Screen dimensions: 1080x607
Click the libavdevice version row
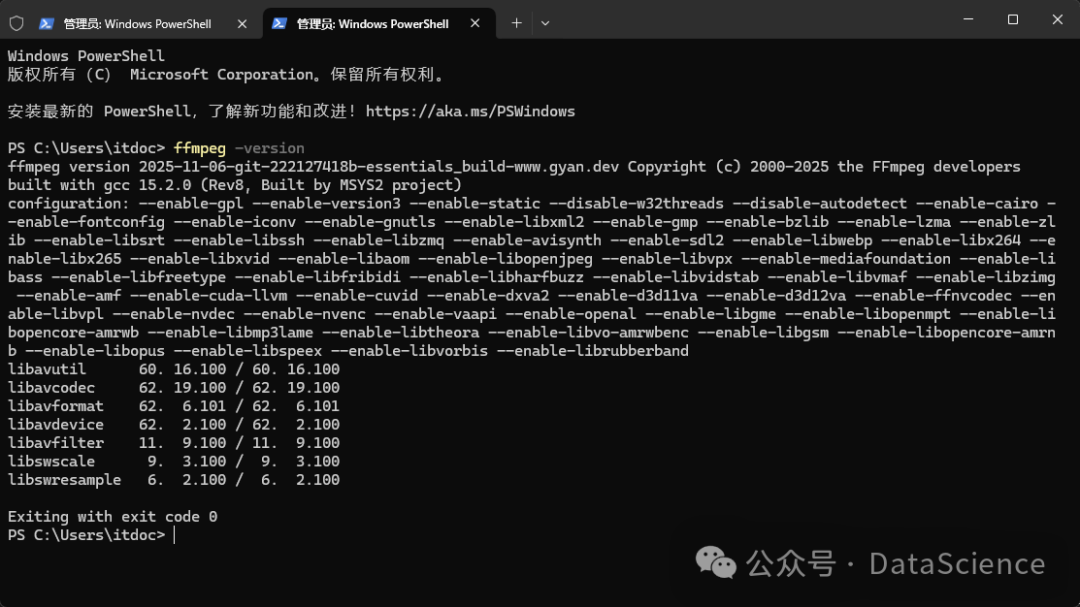click(174, 424)
